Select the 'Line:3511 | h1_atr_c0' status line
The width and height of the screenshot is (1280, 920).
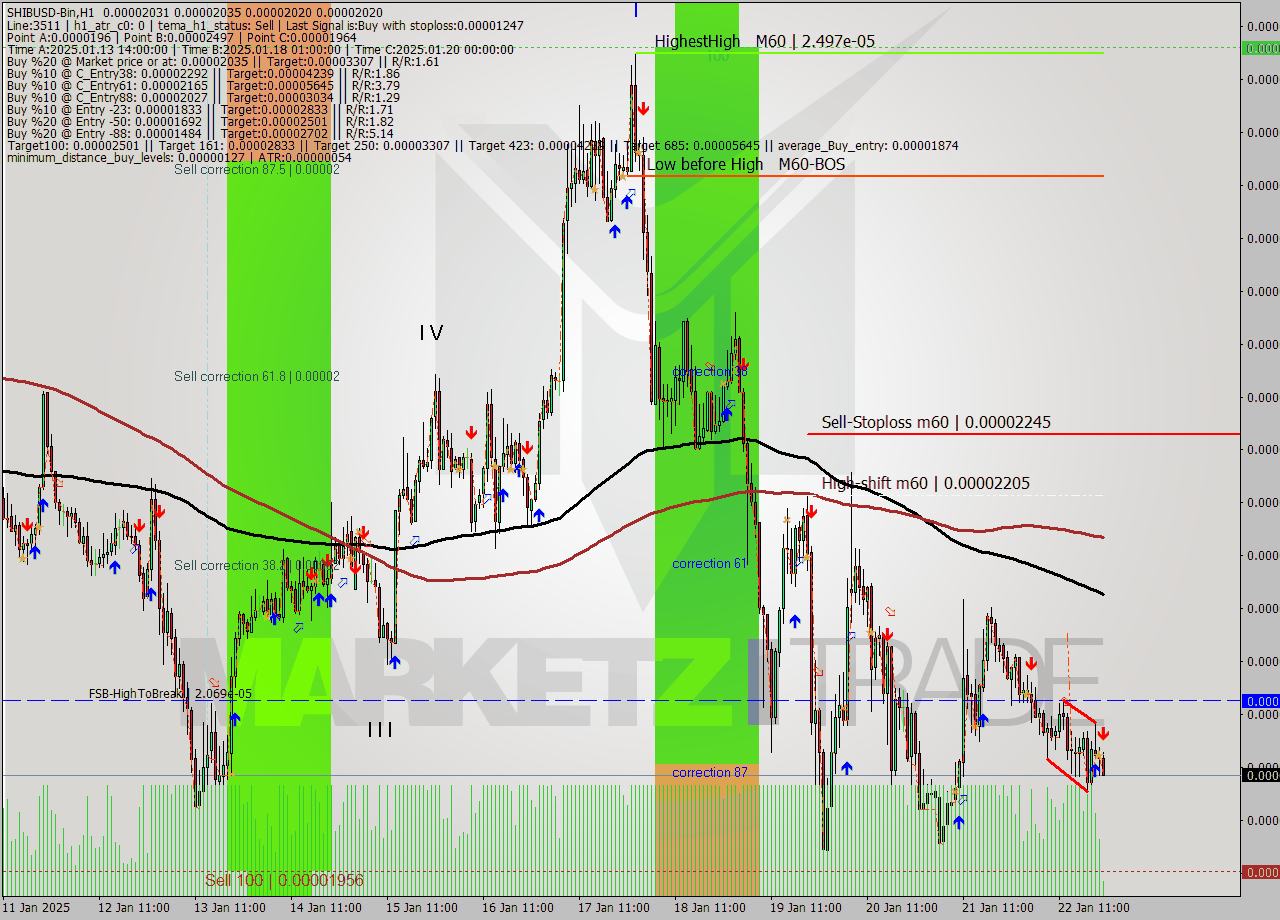264,25
